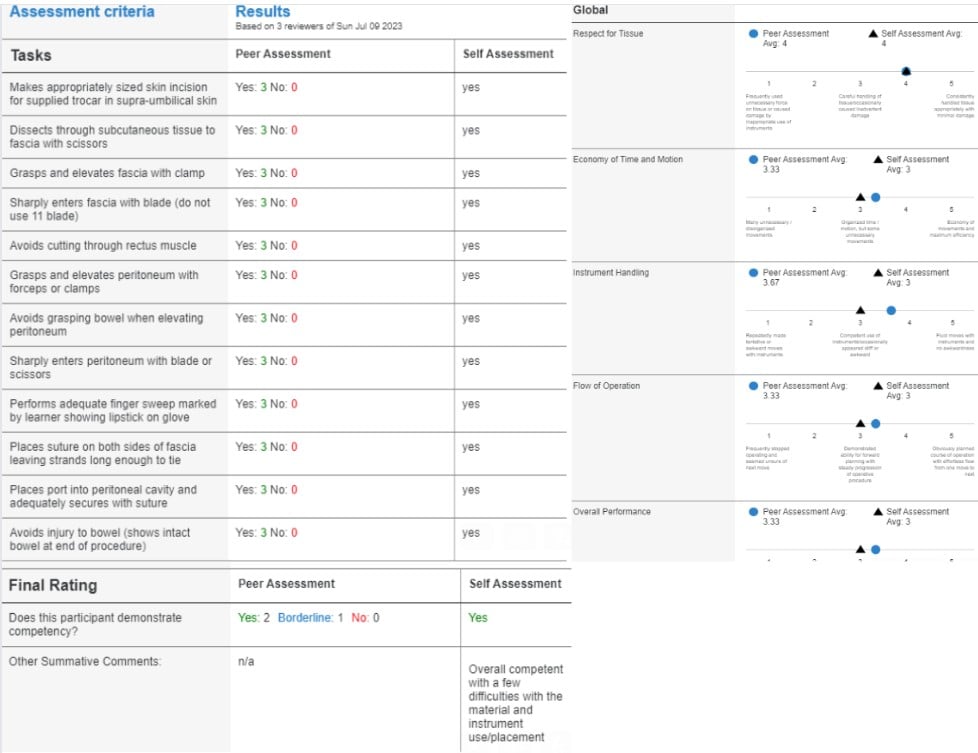Switch to the Results heading

coord(262,12)
